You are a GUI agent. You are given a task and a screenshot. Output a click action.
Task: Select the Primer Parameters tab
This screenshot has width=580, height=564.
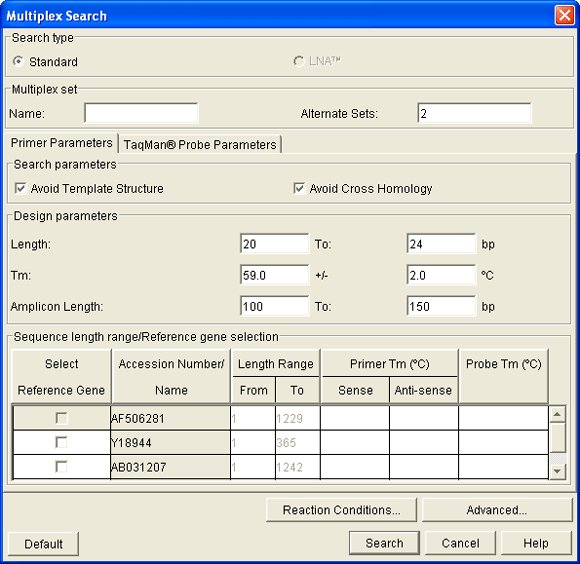coord(61,143)
